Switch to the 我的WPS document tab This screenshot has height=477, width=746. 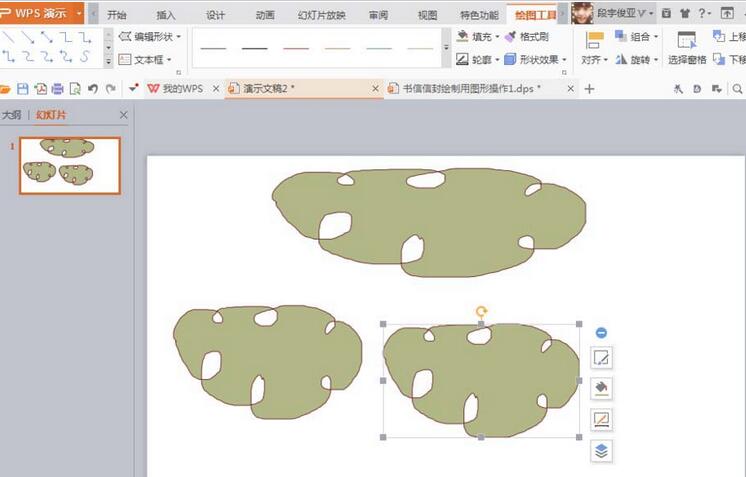tap(176, 88)
